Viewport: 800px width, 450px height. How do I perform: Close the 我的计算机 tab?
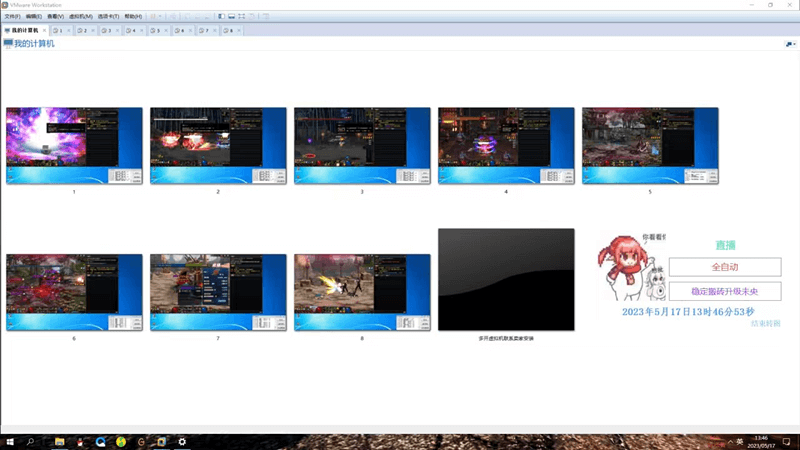point(44,31)
